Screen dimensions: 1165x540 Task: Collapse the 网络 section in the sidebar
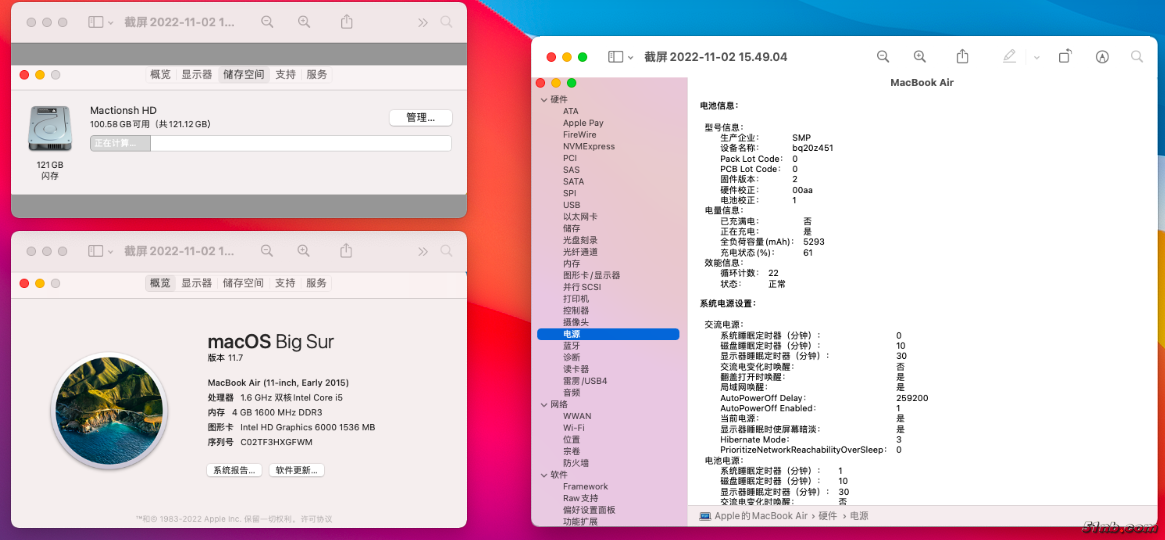pyautogui.click(x=544, y=404)
